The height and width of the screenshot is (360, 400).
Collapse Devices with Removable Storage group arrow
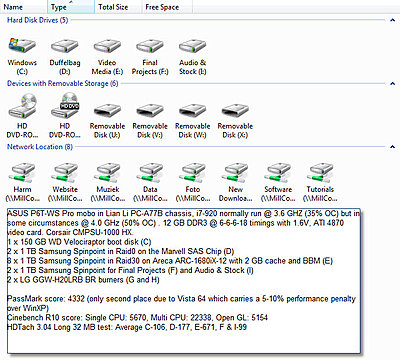pos(392,84)
